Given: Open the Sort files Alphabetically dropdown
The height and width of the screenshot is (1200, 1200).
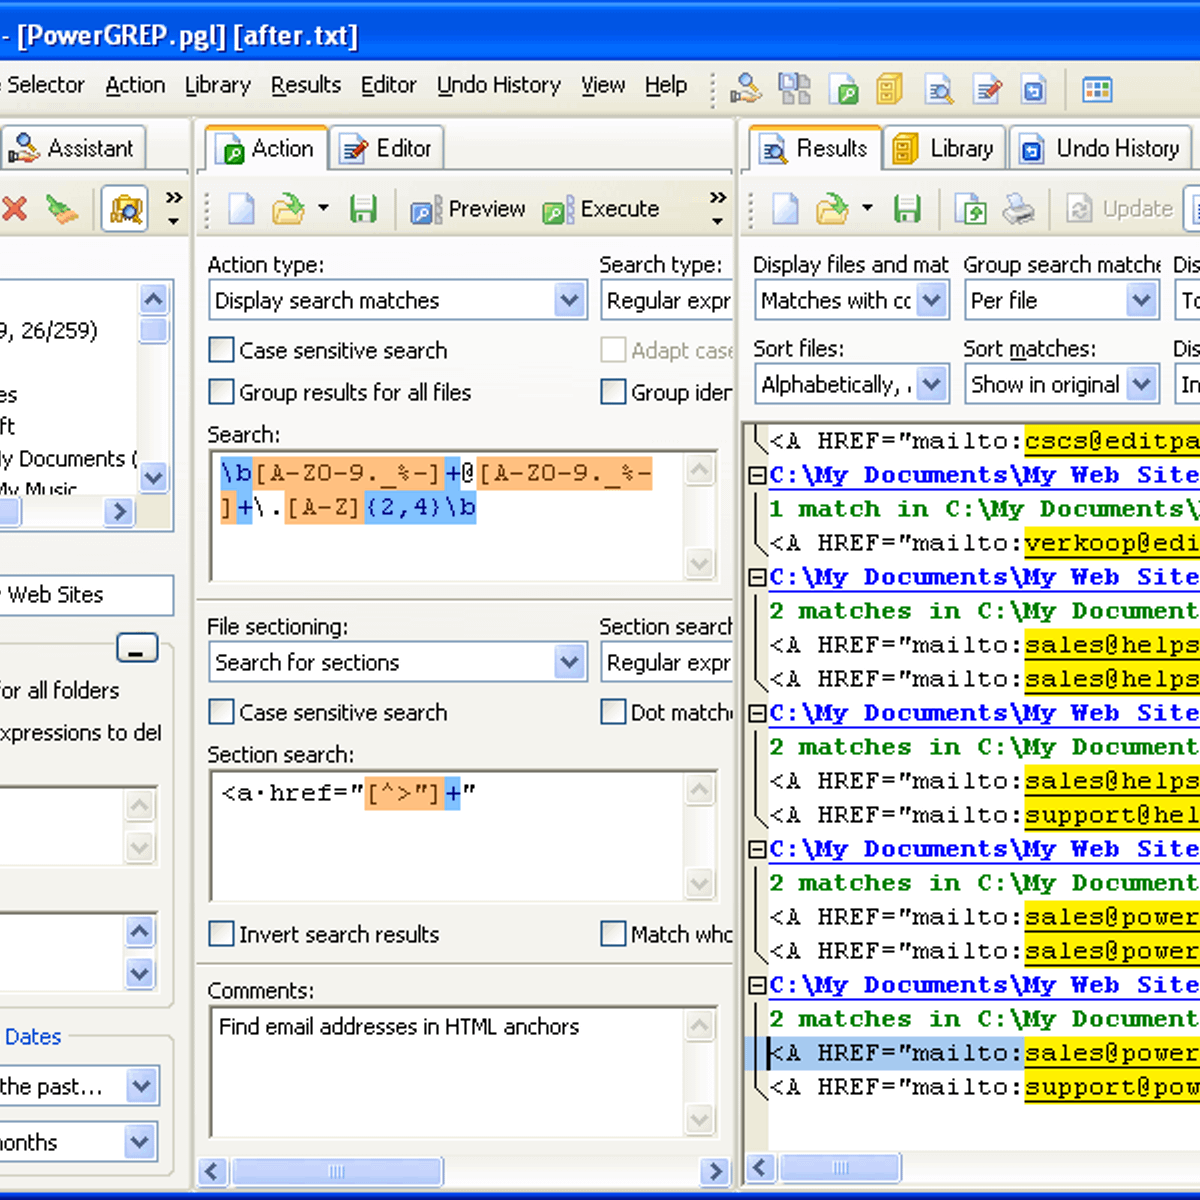Looking at the screenshot, I should coord(931,384).
